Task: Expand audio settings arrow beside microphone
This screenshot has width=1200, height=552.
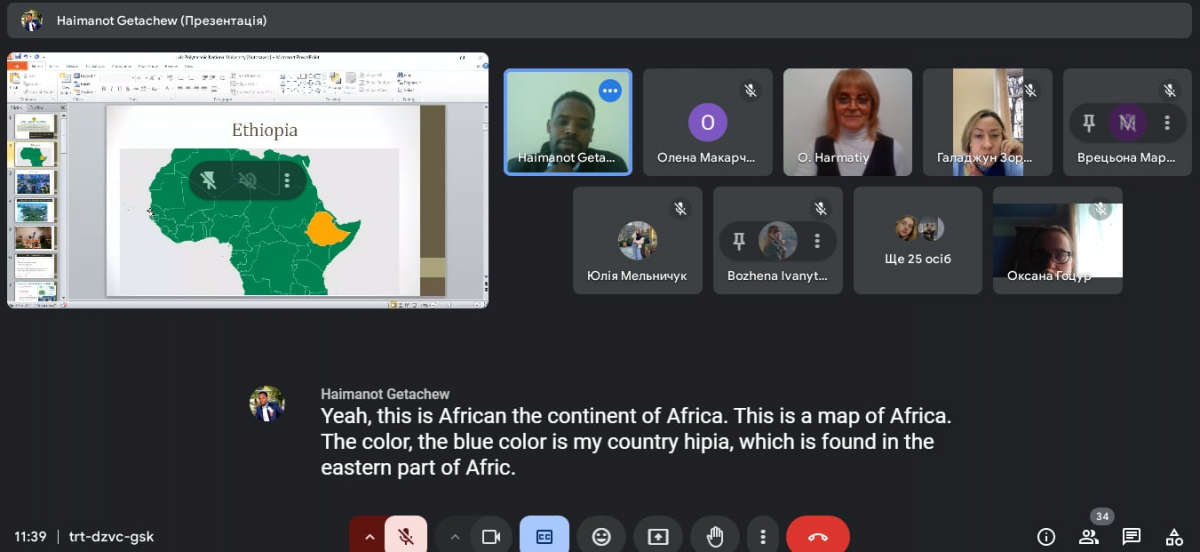Action: (x=369, y=537)
